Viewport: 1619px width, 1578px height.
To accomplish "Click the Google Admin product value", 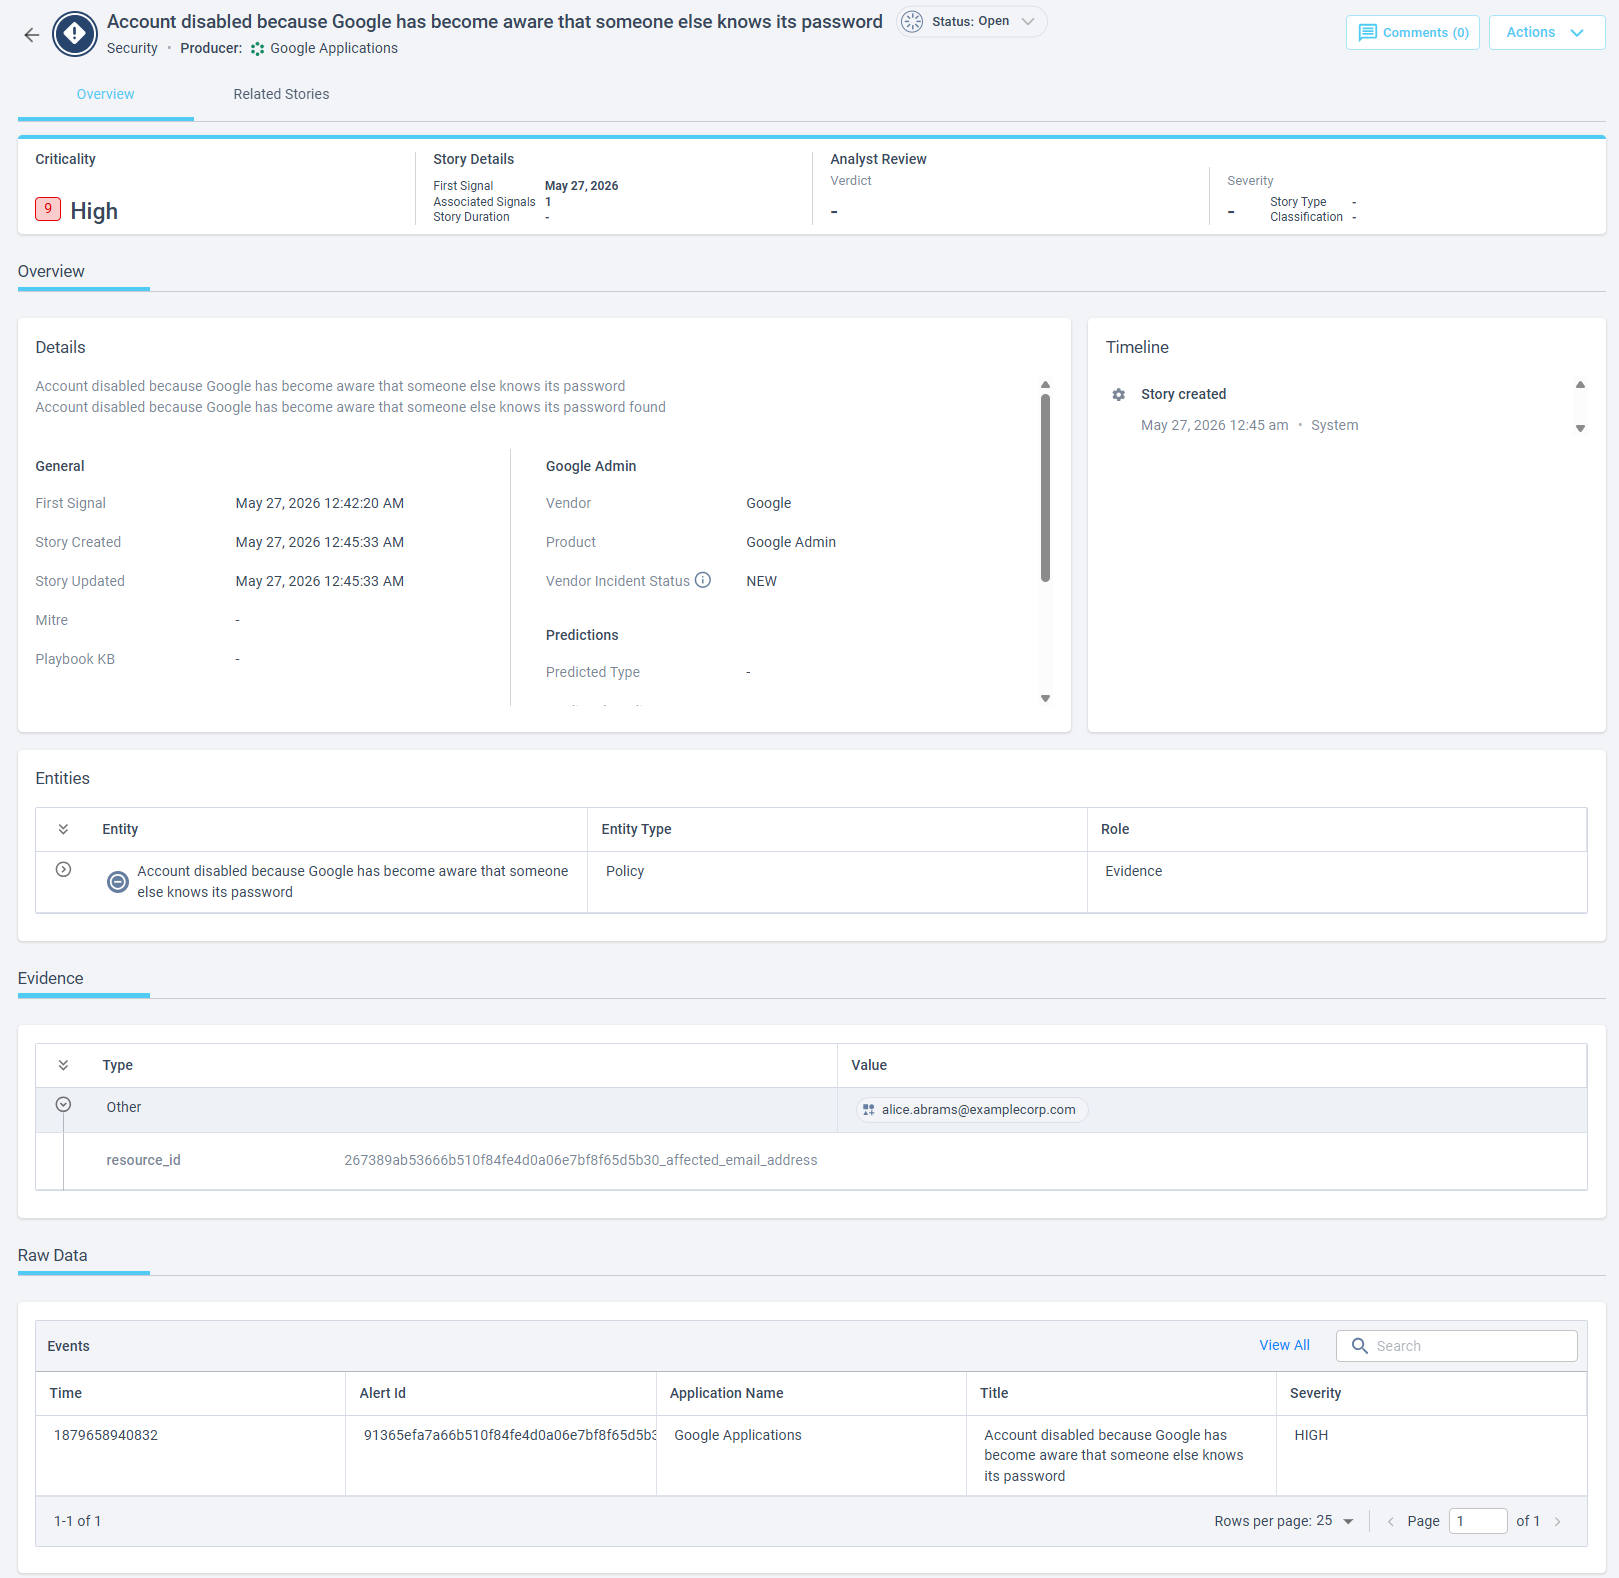I will [x=791, y=542].
